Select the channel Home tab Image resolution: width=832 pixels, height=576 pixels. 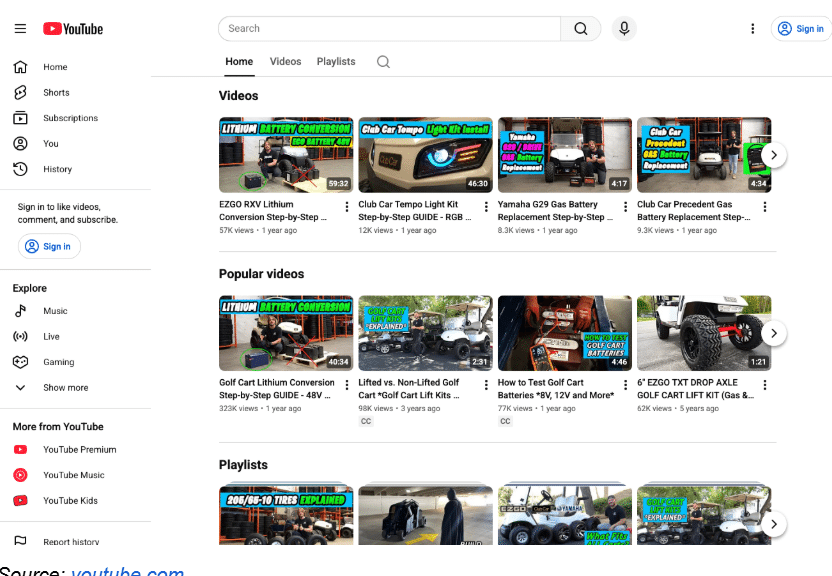(x=239, y=62)
